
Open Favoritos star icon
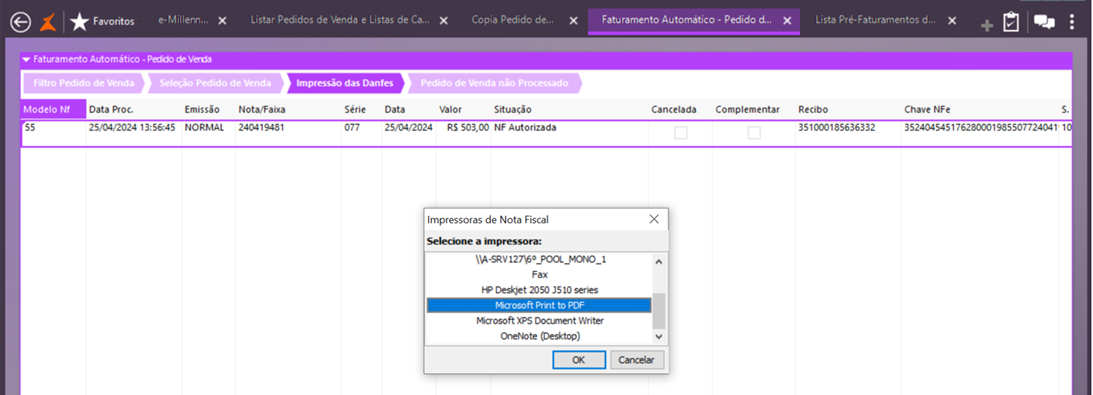(79, 22)
